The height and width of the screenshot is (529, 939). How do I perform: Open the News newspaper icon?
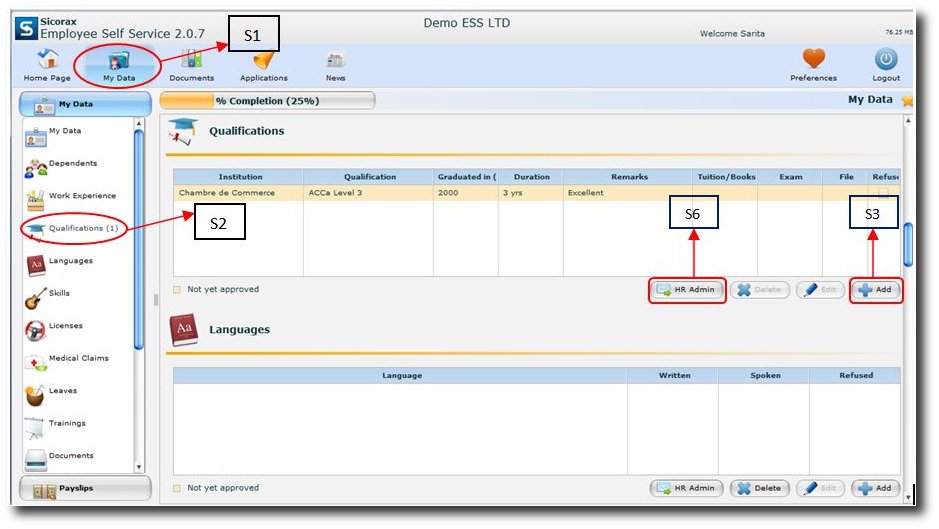pyautogui.click(x=335, y=63)
